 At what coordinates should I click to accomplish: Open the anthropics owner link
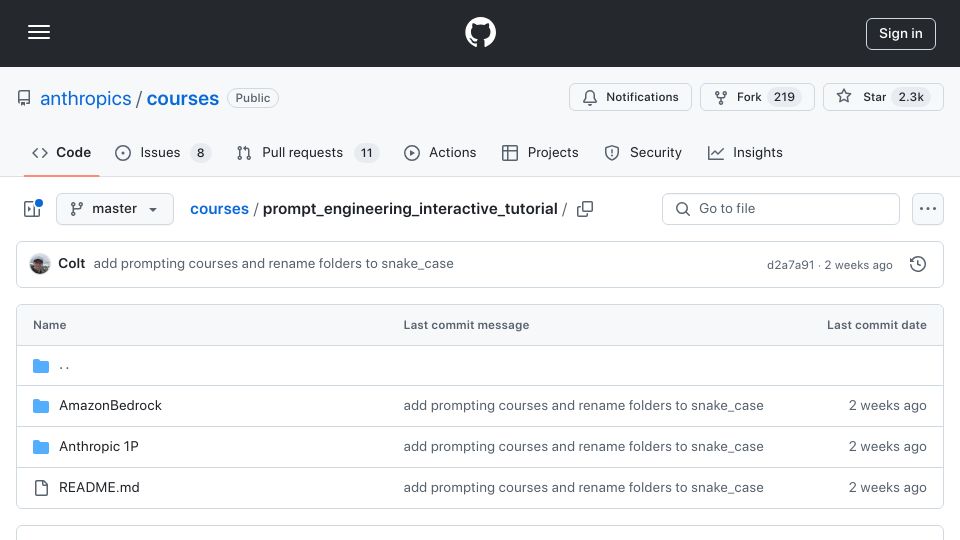(x=86, y=98)
